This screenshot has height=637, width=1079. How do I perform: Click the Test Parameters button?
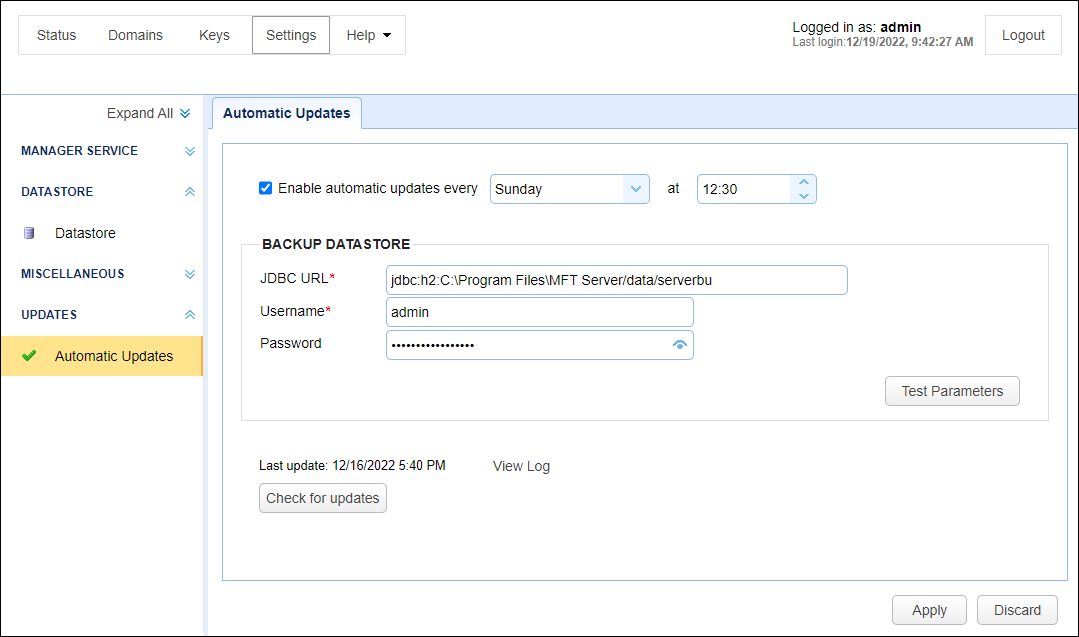point(952,391)
